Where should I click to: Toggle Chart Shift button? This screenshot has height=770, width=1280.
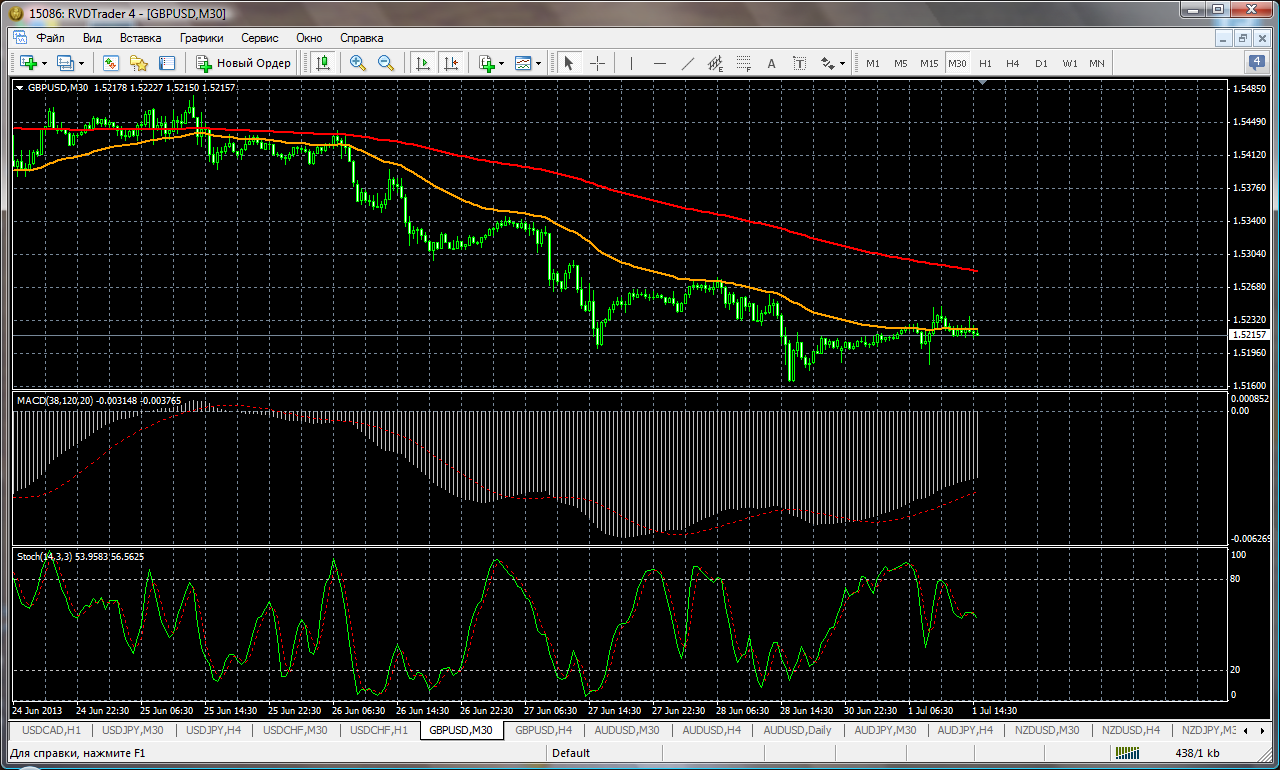click(x=451, y=63)
